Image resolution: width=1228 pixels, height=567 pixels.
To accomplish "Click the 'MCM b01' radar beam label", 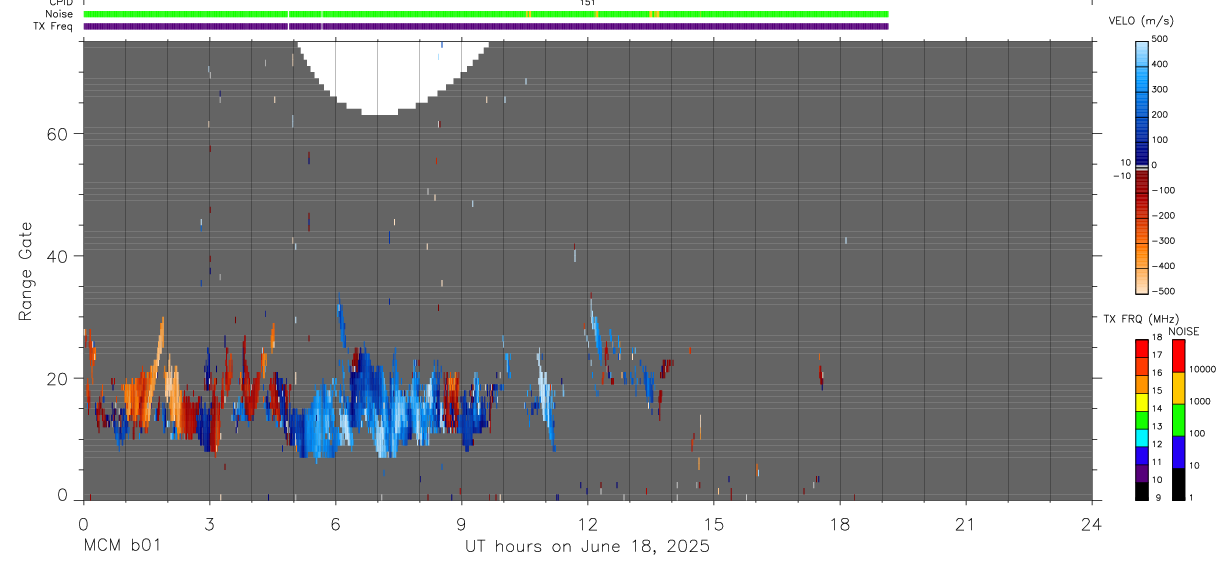I will tap(120, 547).
